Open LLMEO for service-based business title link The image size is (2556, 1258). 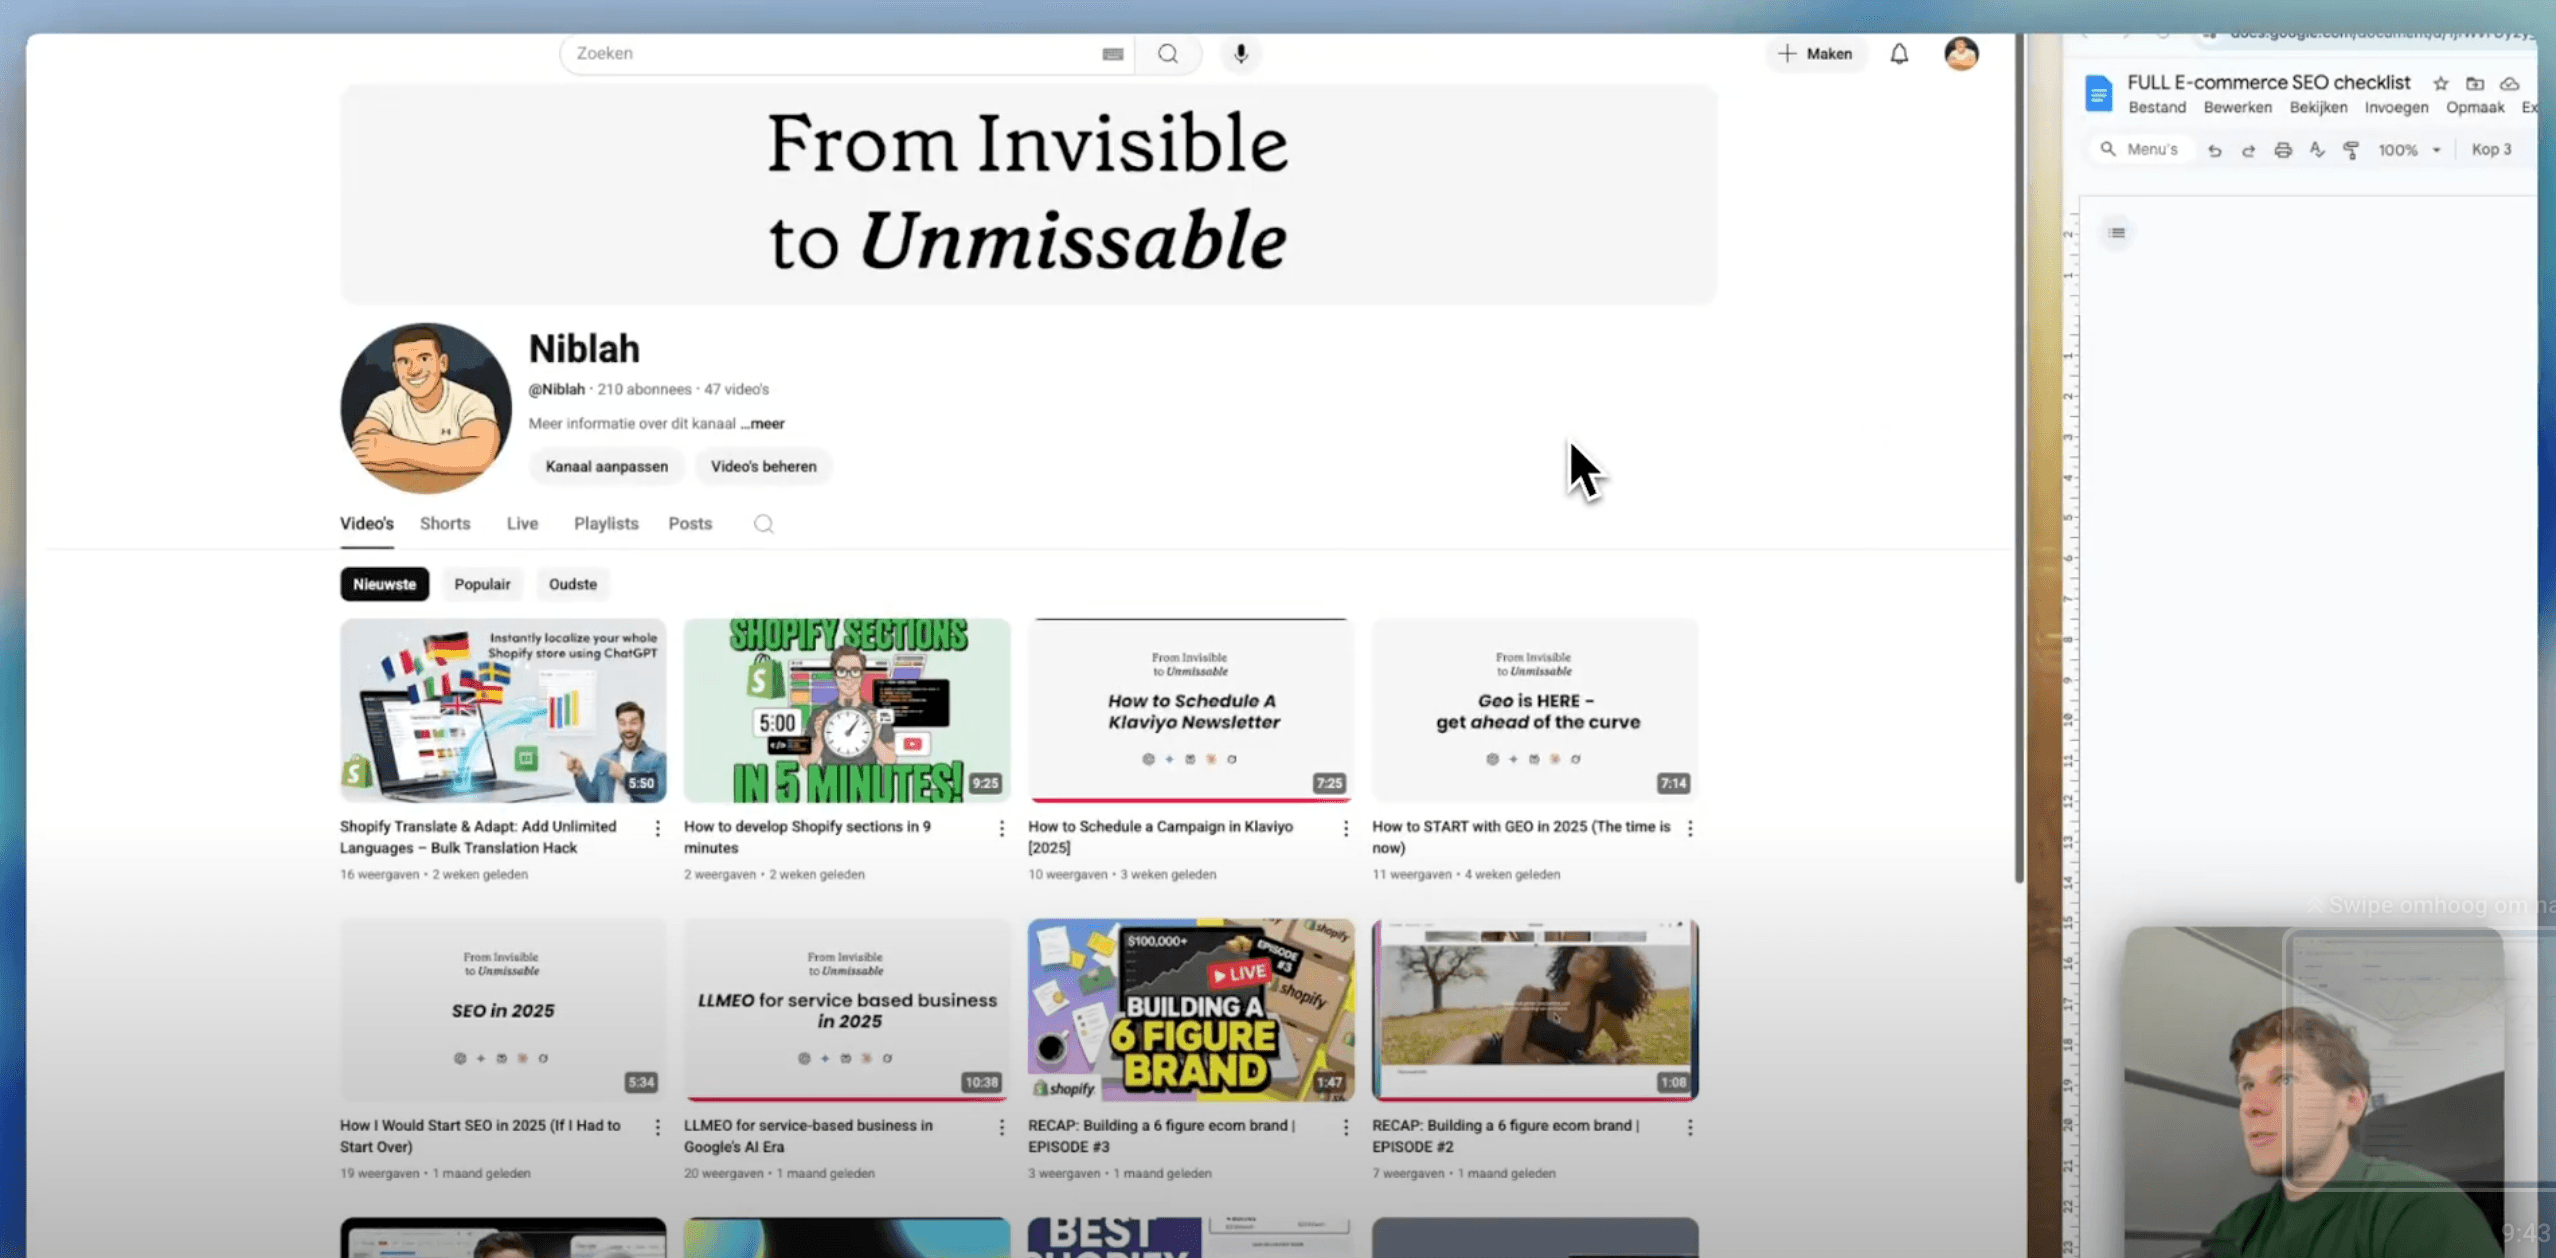click(808, 1136)
